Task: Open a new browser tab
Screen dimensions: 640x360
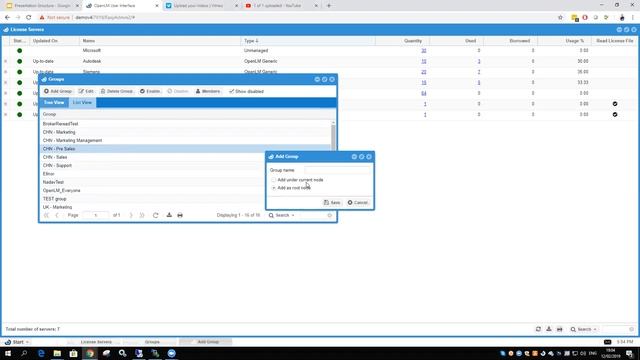Action: [329, 6]
